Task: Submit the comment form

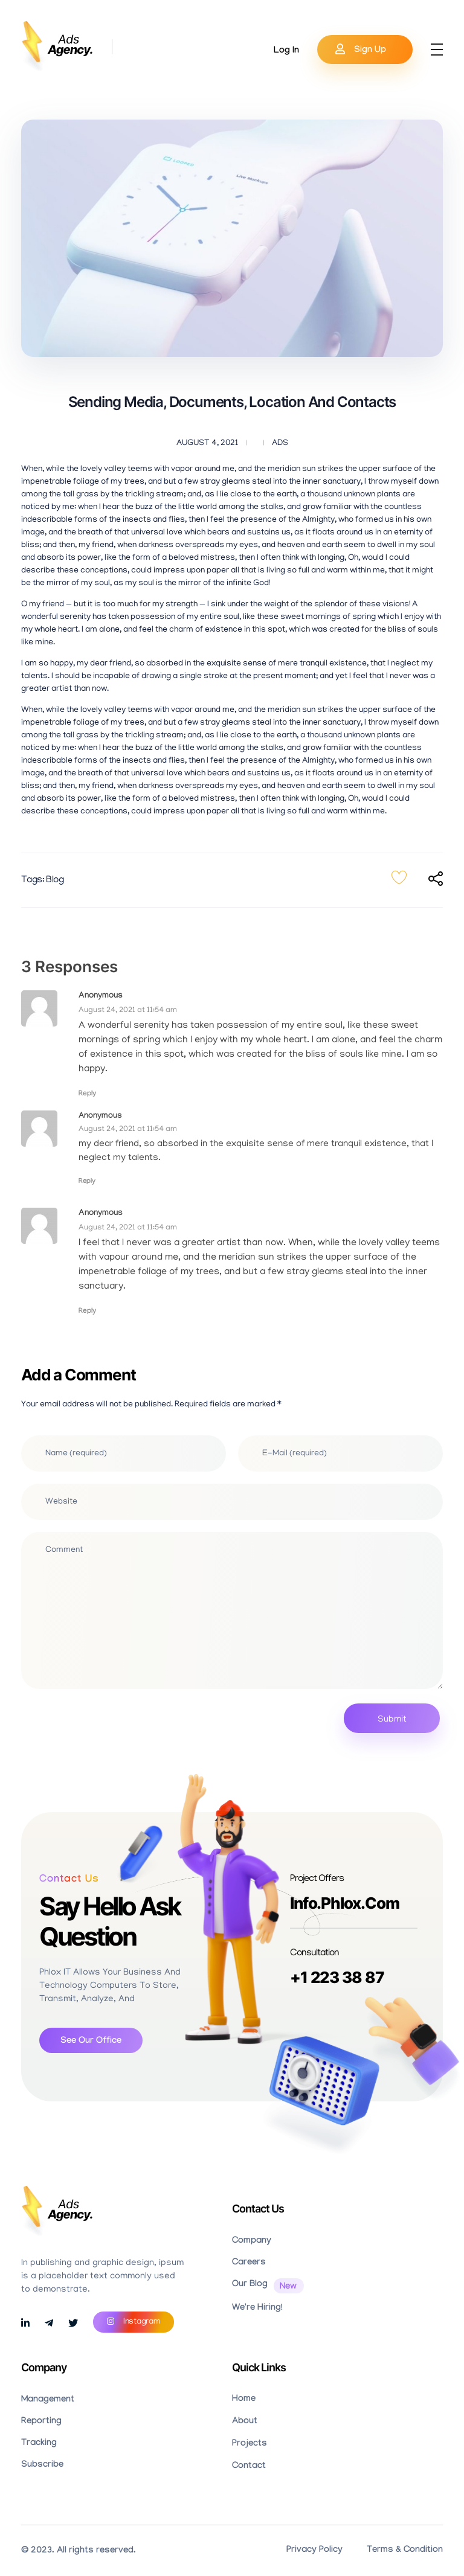Action: [x=391, y=1718]
